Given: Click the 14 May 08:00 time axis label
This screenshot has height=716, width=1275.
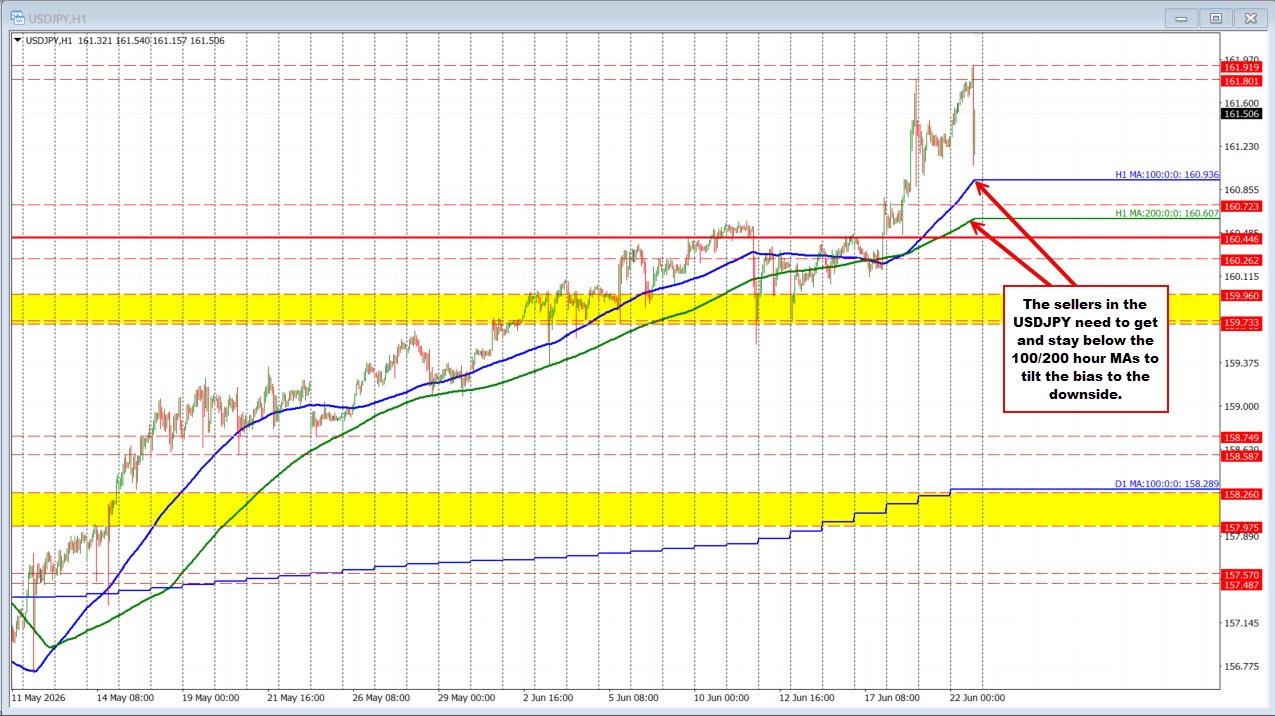Looking at the screenshot, I should click(125, 697).
